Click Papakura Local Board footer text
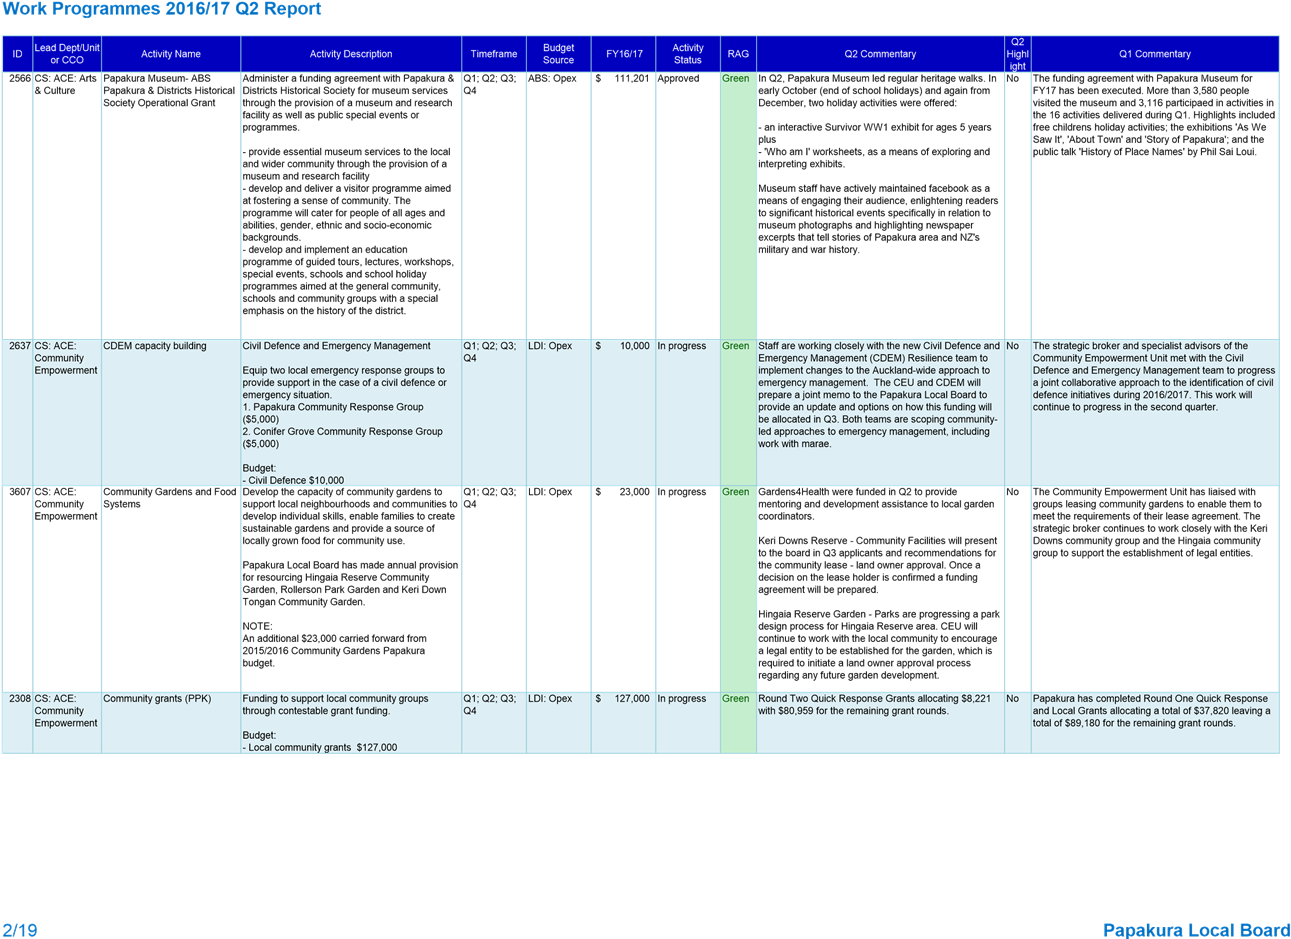Image resolution: width=1291 pixels, height=939 pixels. point(1196,930)
